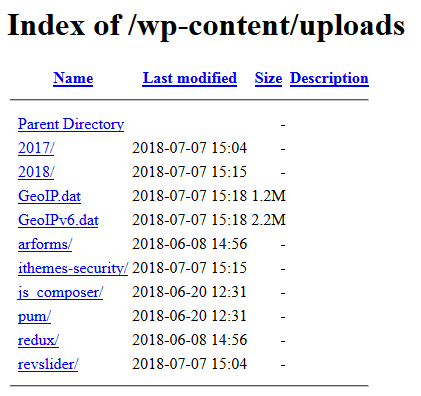421x396 pixels.
Task: Download the GeoIP.dat file
Action: point(50,196)
